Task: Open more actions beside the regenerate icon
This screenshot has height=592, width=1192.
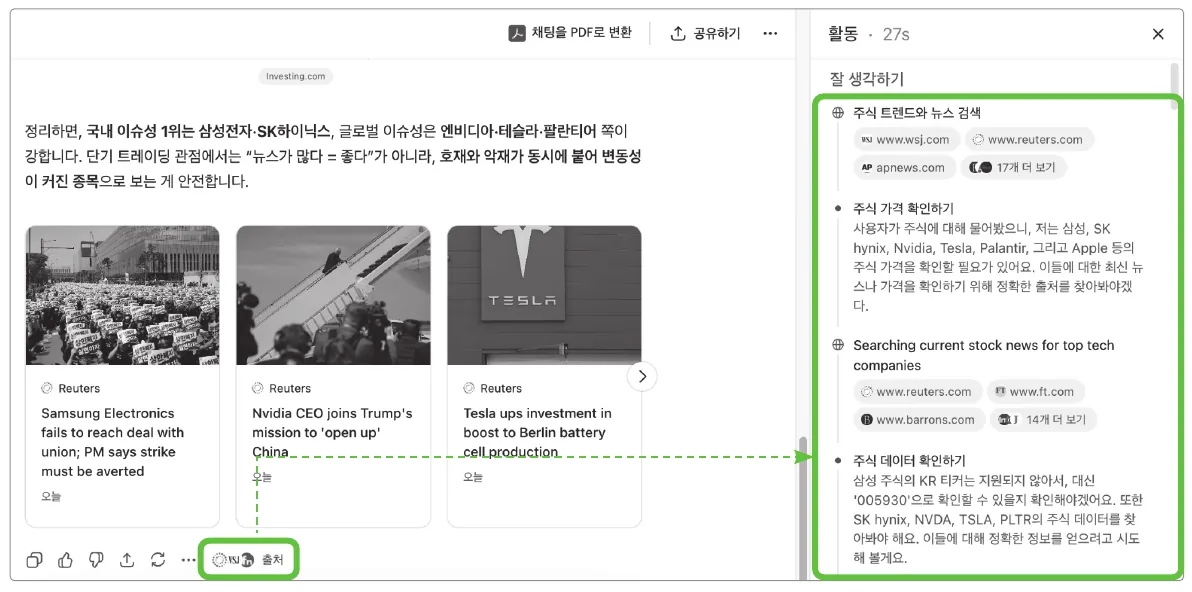Action: point(189,560)
